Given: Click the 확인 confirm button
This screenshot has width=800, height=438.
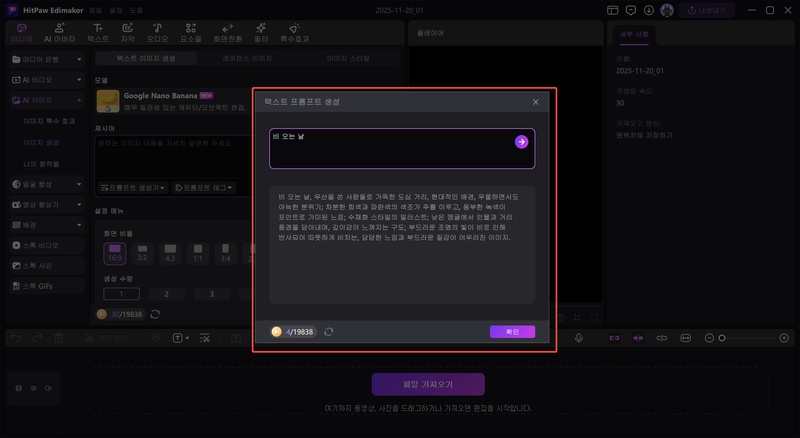Looking at the screenshot, I should [x=512, y=332].
